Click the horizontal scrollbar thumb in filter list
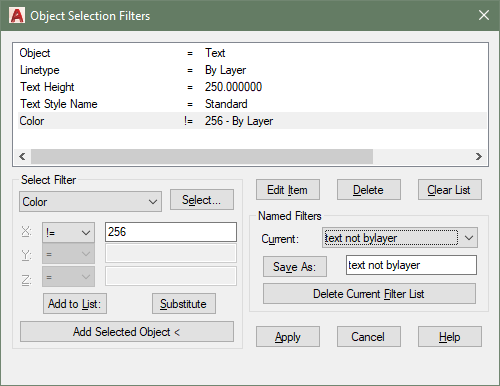The height and width of the screenshot is (386, 500). [202, 156]
